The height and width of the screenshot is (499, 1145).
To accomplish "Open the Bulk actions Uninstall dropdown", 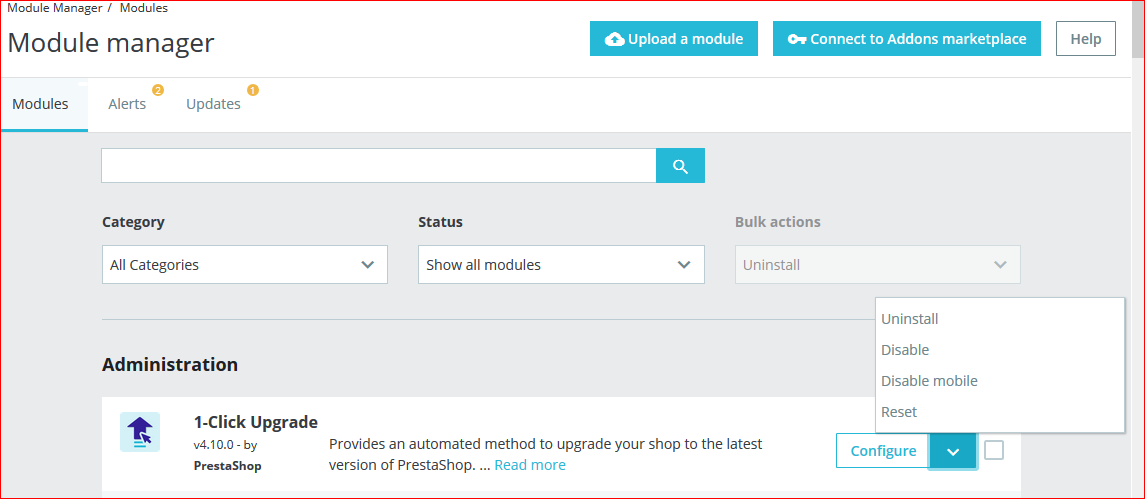I will coord(878,264).
